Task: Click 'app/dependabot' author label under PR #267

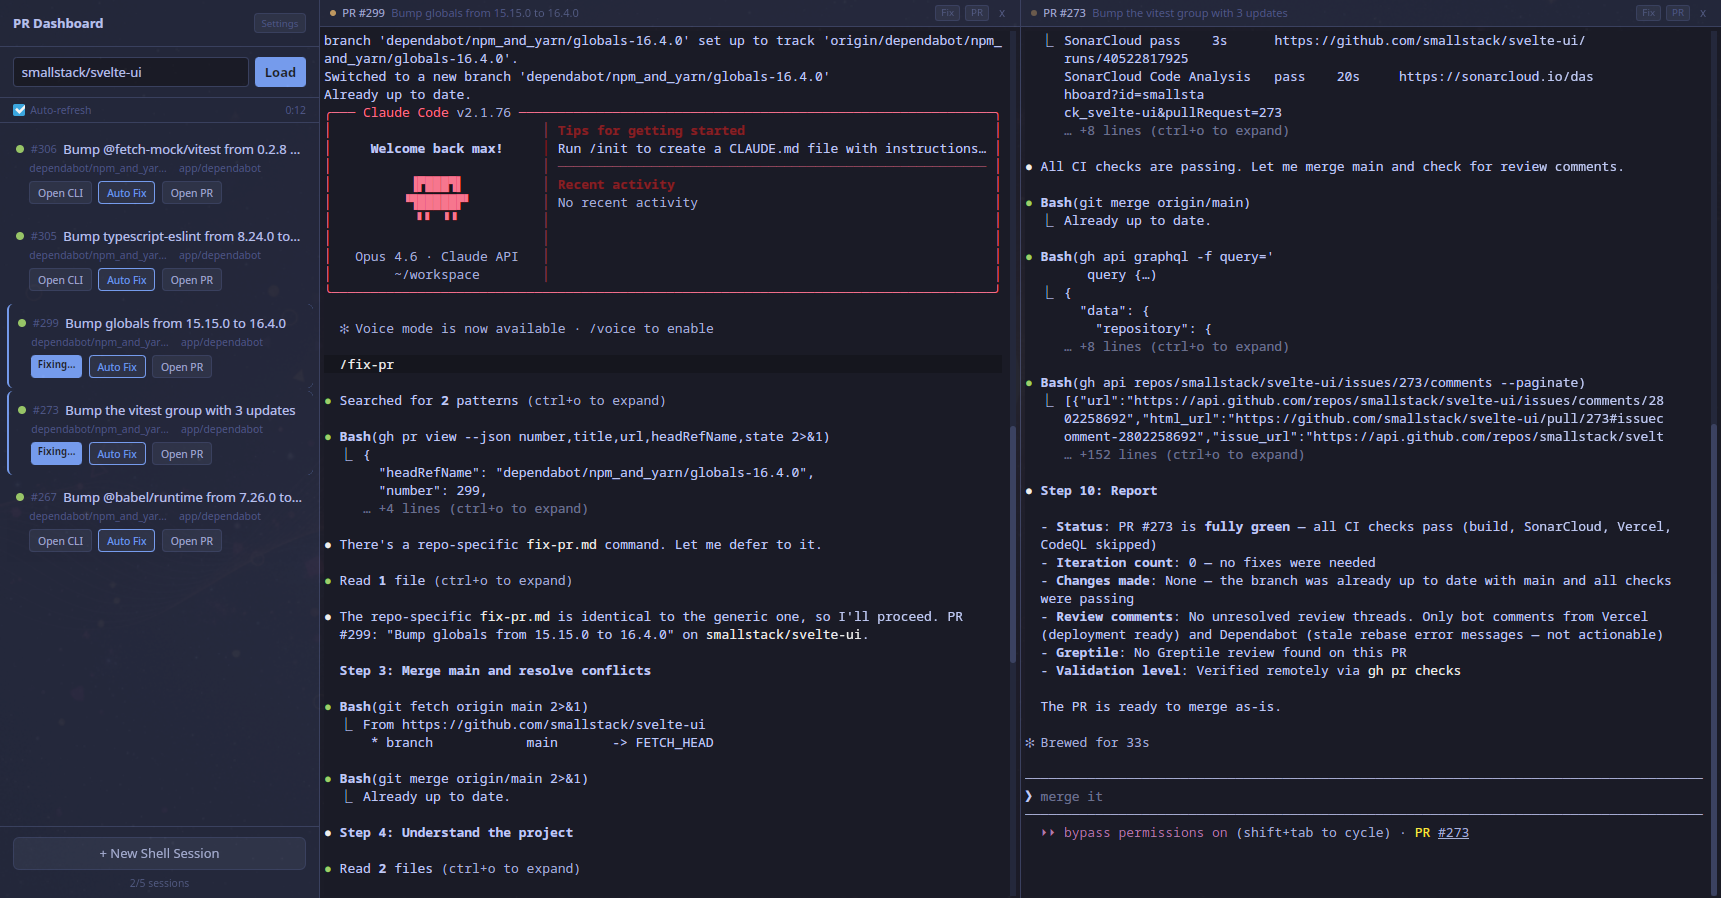Action: point(220,516)
